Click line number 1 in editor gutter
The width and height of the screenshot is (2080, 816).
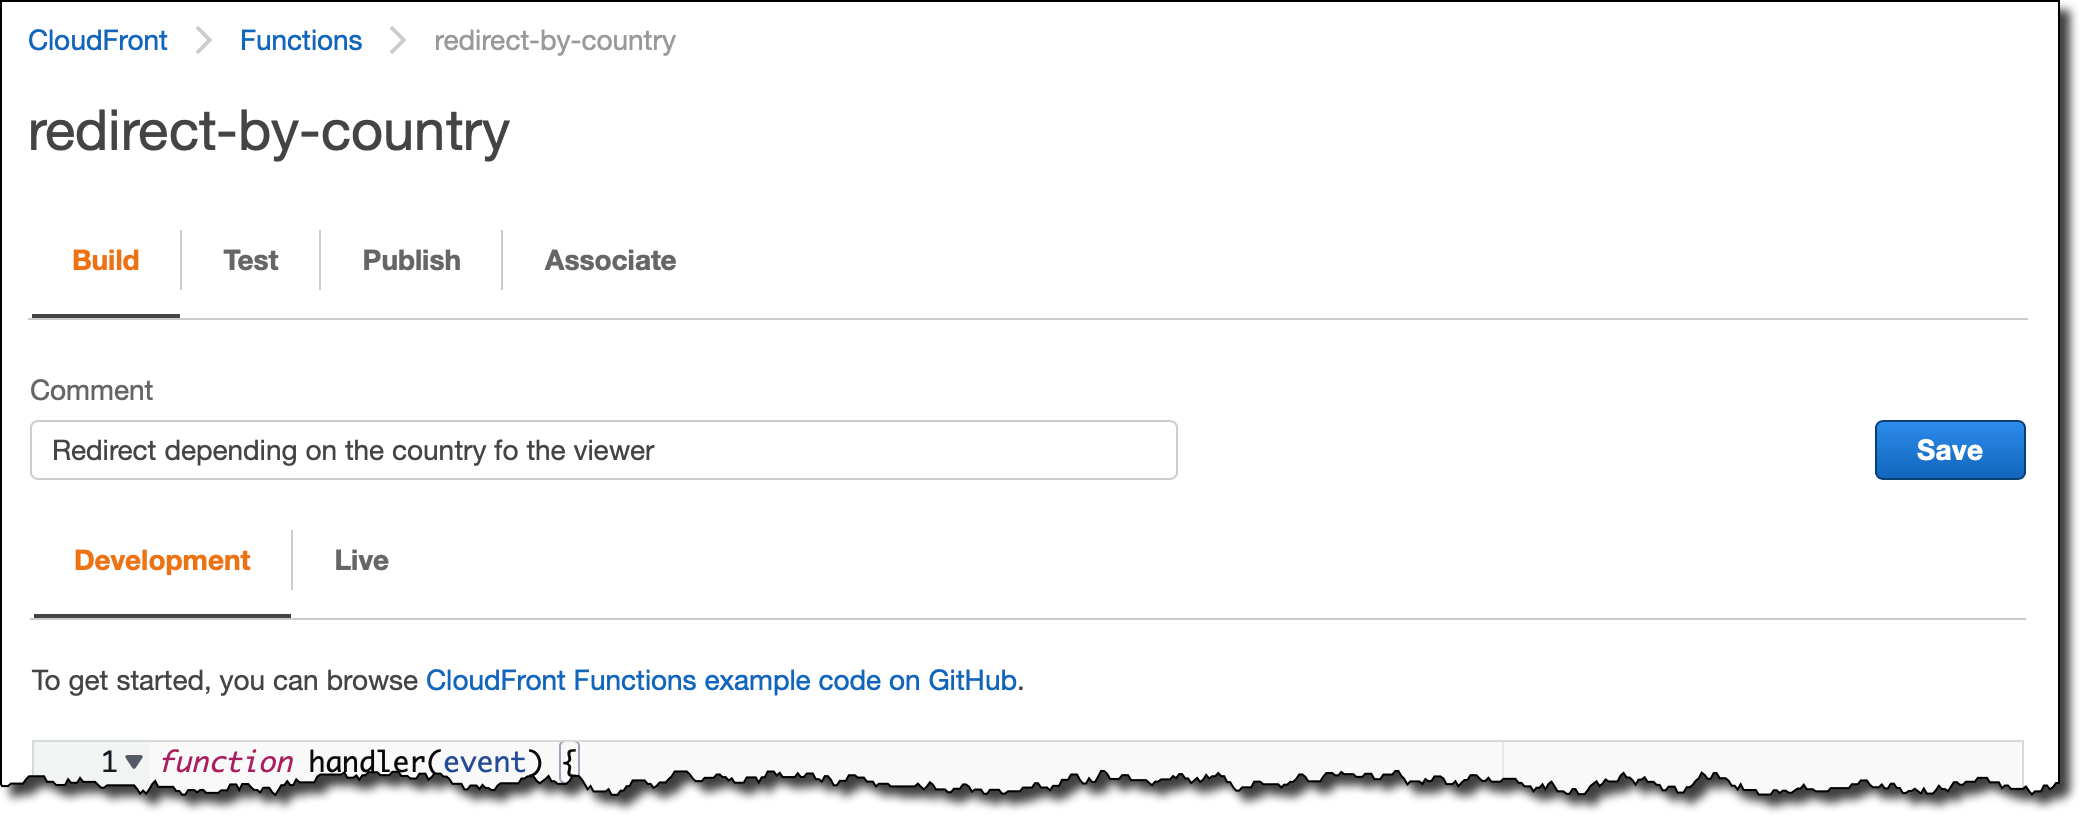click(109, 762)
